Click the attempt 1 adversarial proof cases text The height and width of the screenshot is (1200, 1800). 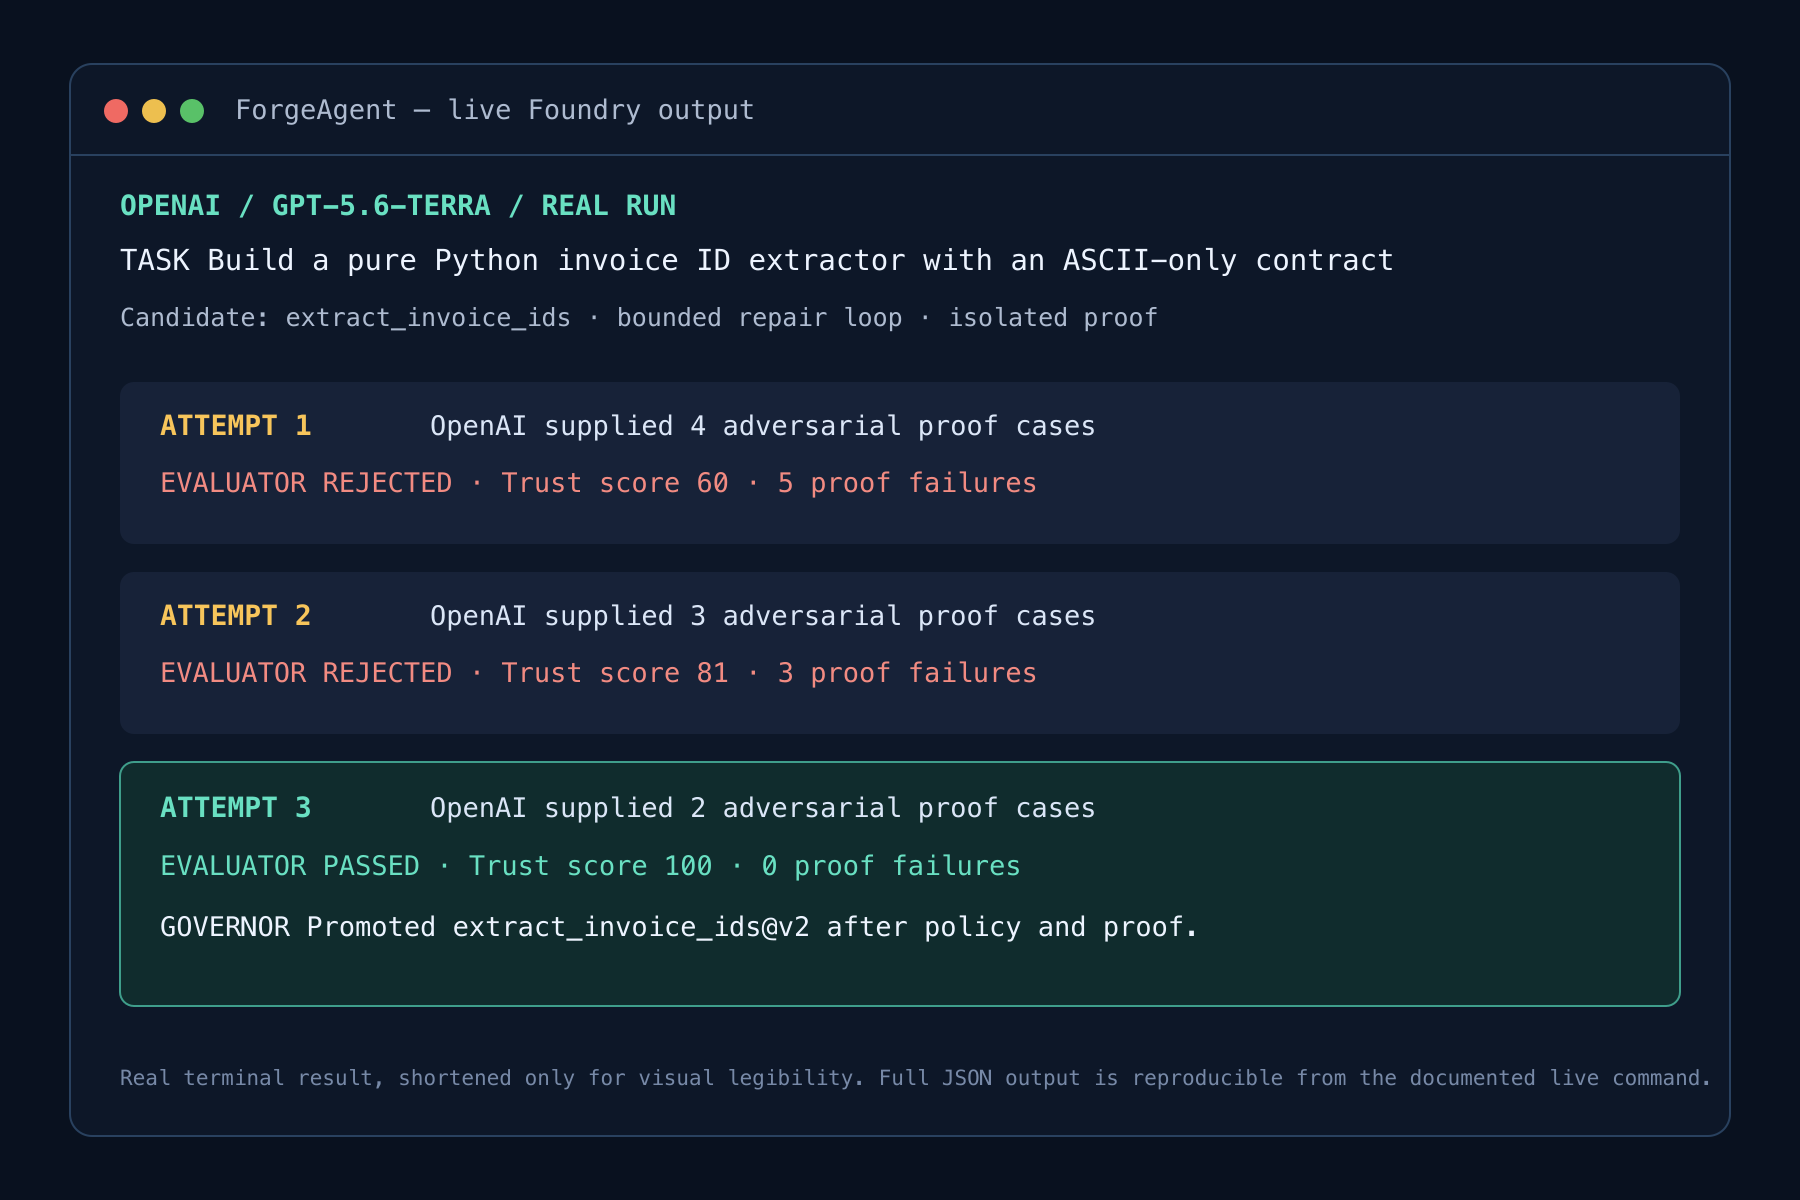pos(763,426)
